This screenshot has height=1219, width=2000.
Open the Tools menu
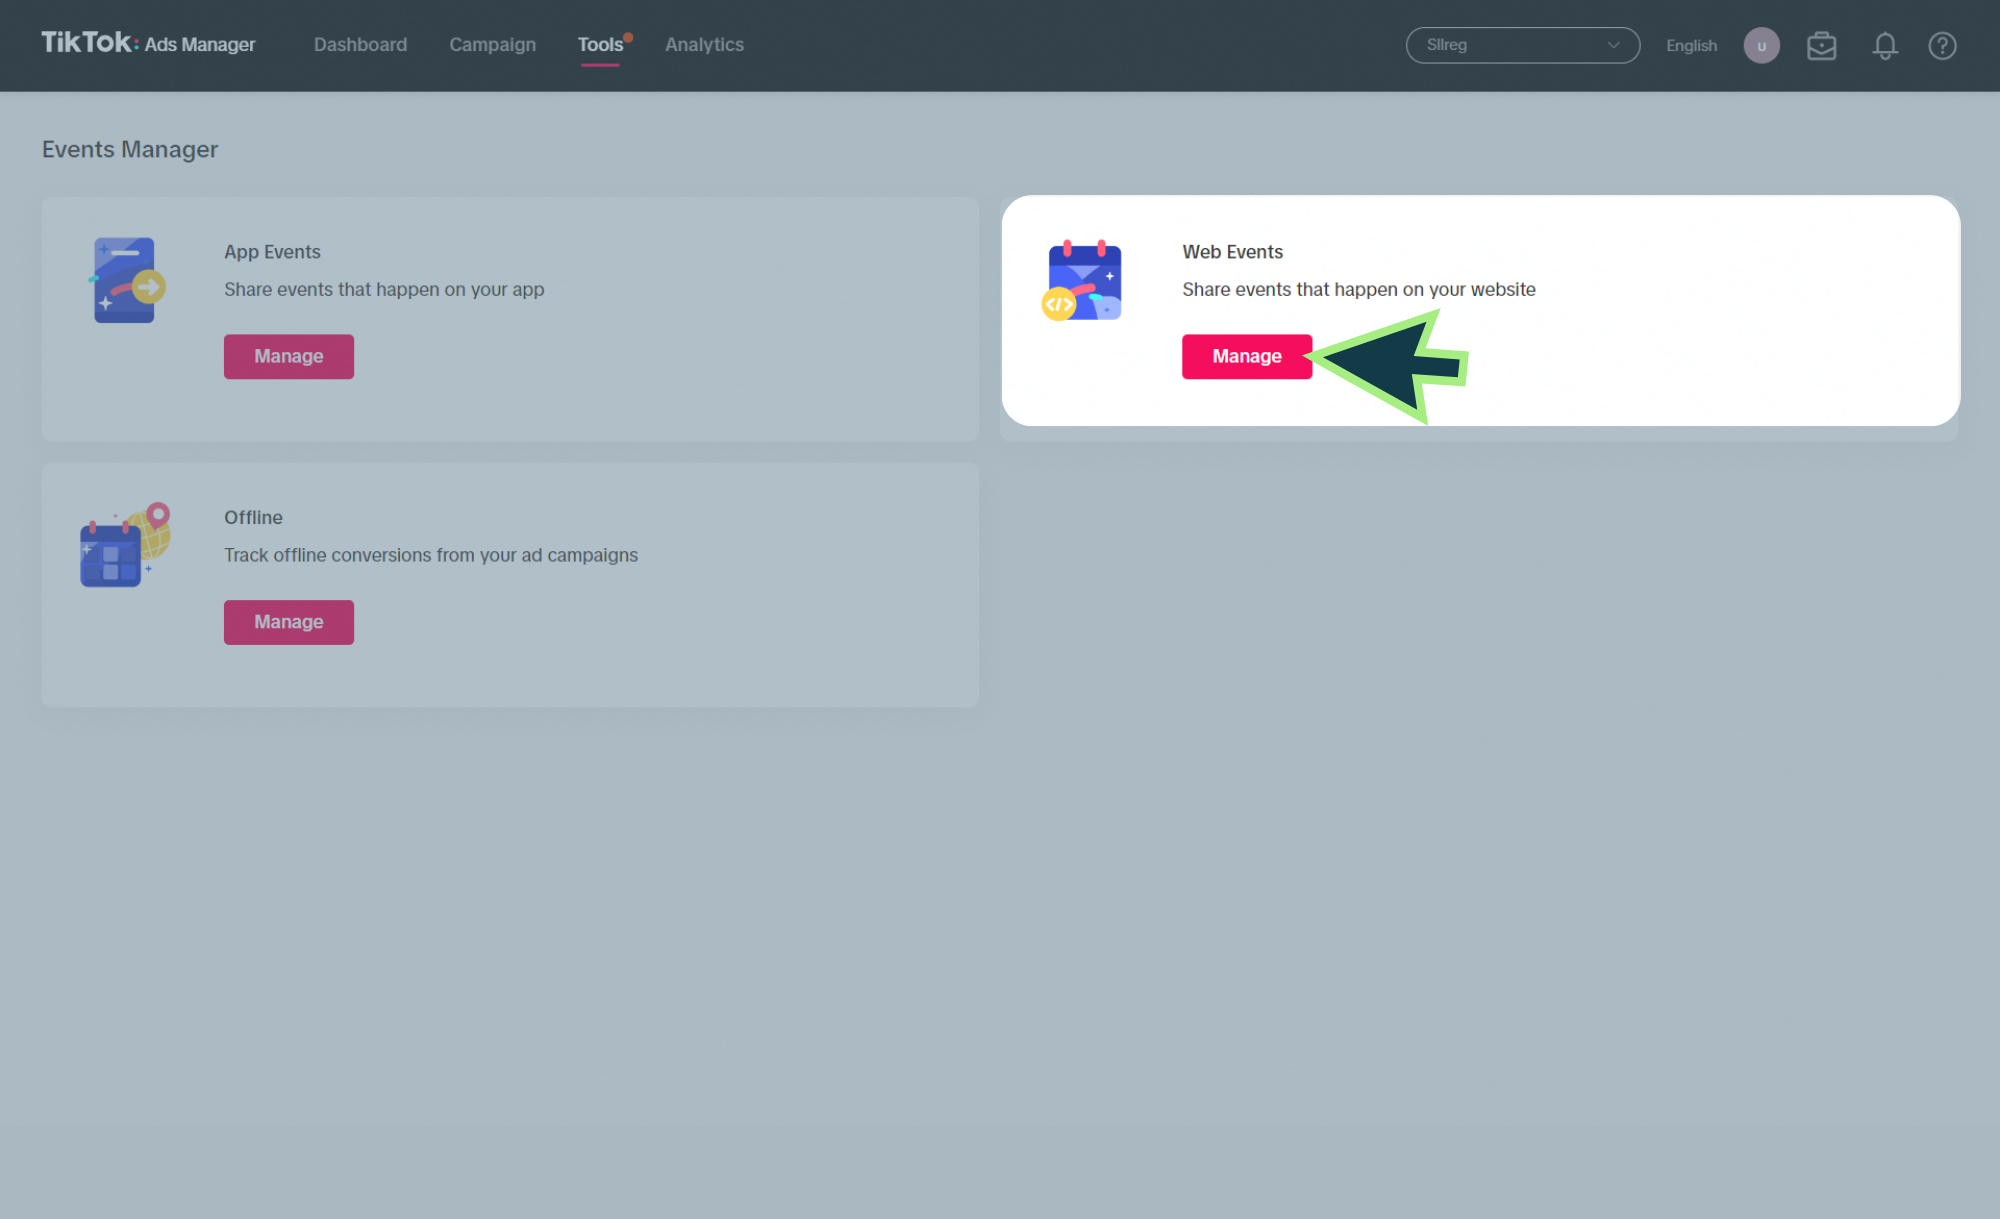600,45
